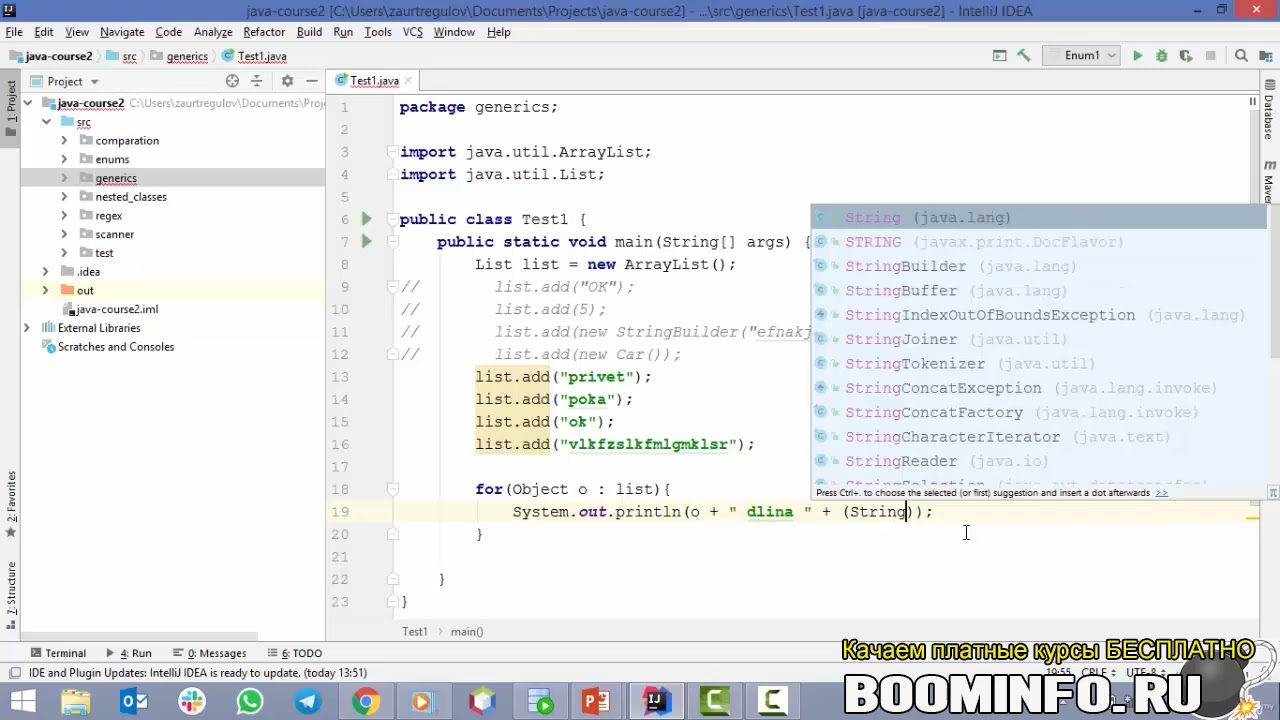Click the collapse-all icon in Project panel
The width and height of the screenshot is (1280, 720).
[x=257, y=81]
